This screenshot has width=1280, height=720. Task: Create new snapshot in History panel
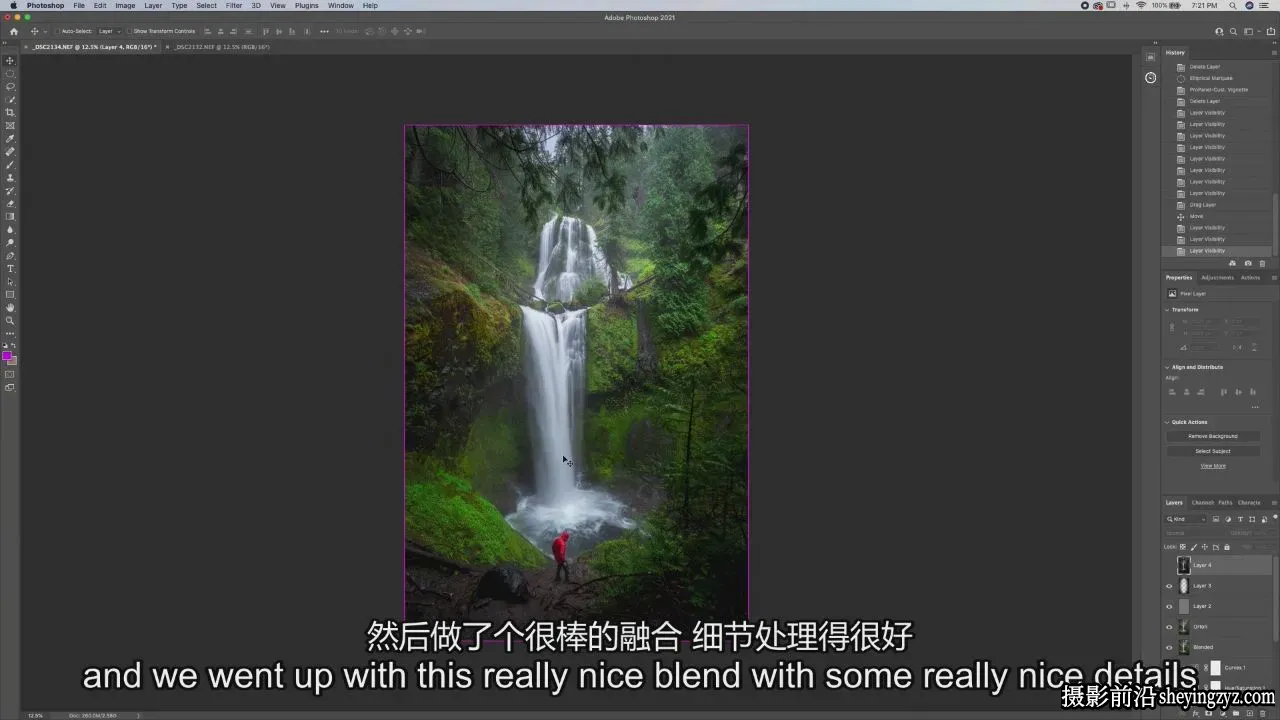tap(1247, 263)
